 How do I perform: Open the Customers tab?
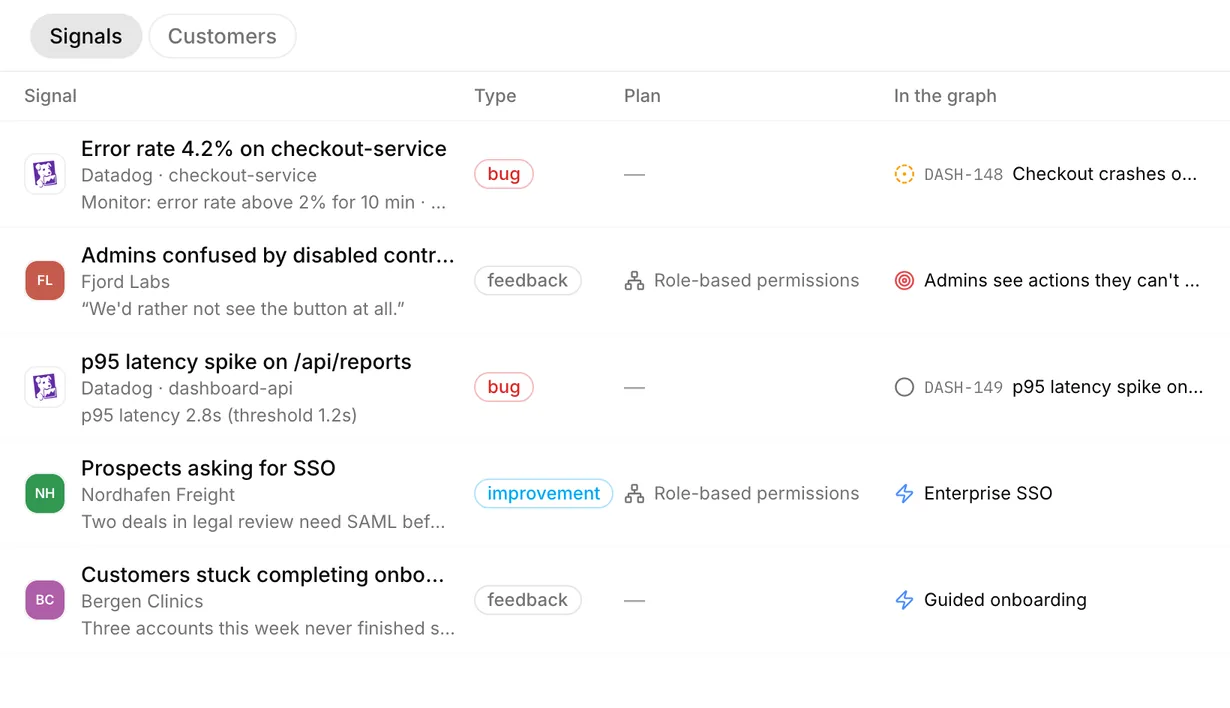tap(222, 36)
